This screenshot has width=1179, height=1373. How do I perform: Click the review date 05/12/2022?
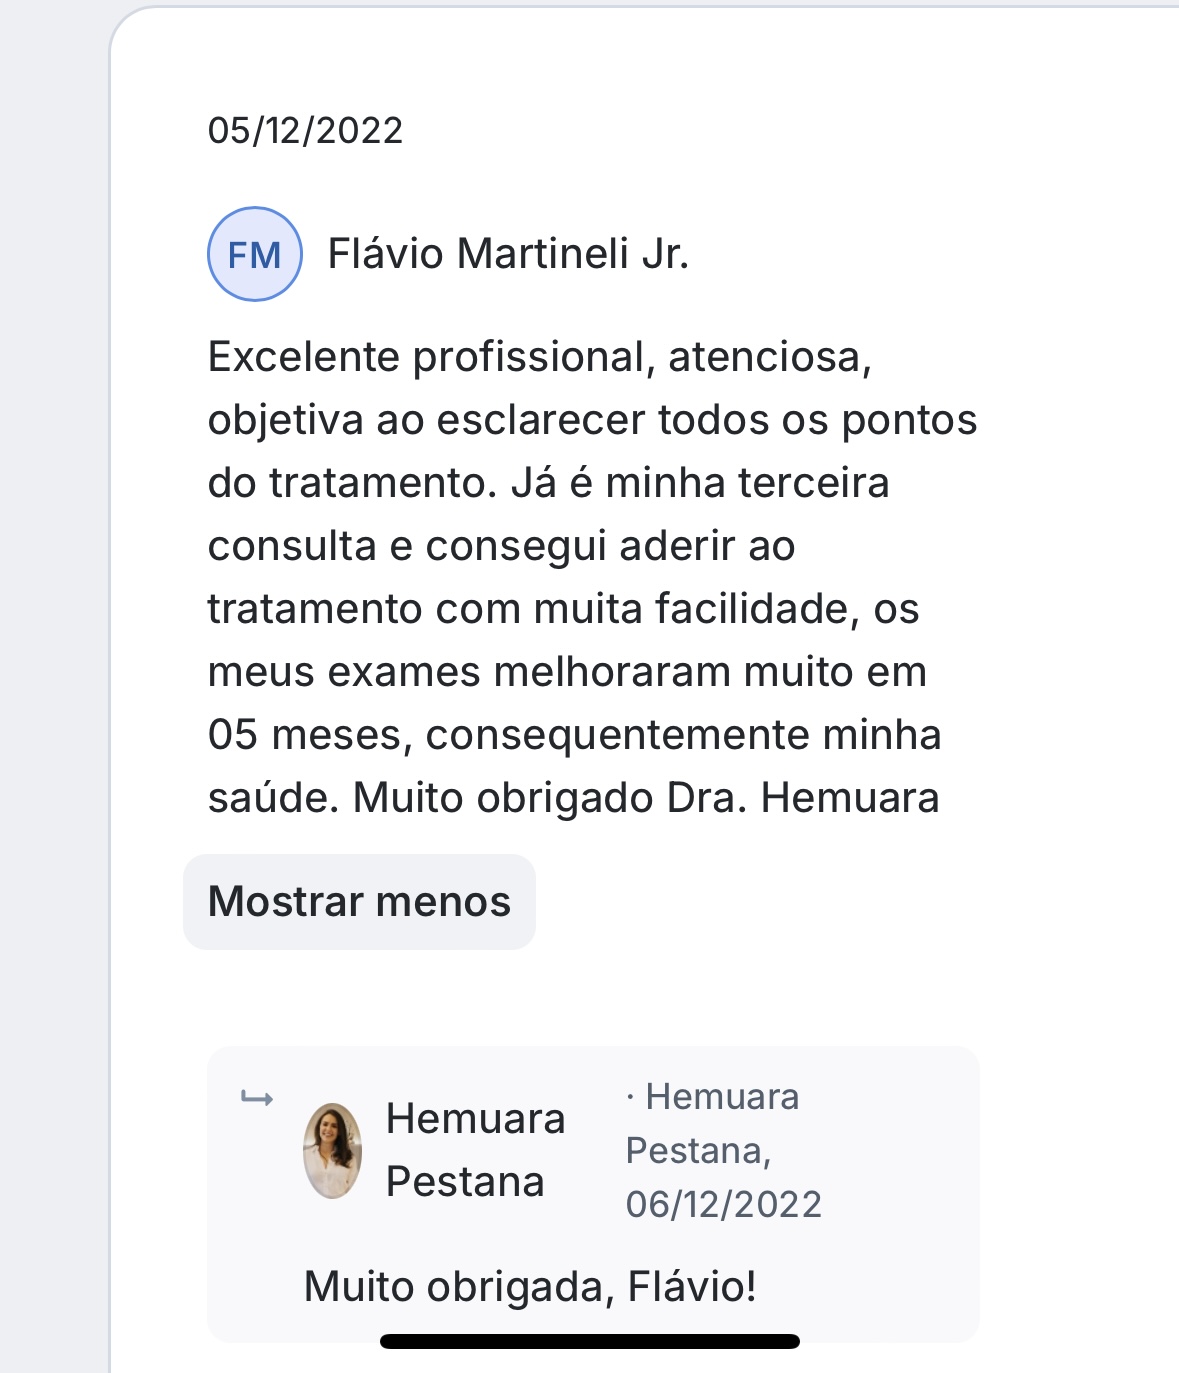[x=305, y=131]
